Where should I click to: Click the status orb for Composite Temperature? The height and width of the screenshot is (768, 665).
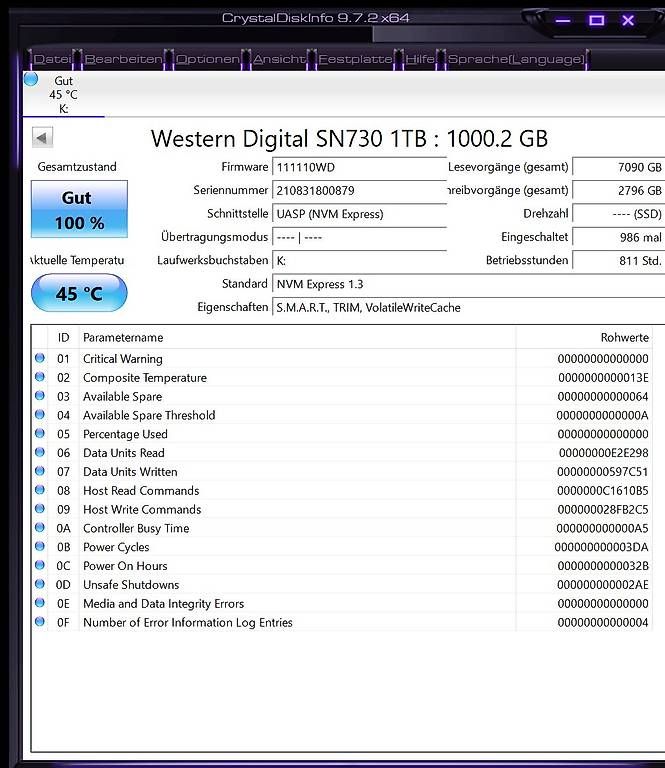pyautogui.click(x=40, y=377)
